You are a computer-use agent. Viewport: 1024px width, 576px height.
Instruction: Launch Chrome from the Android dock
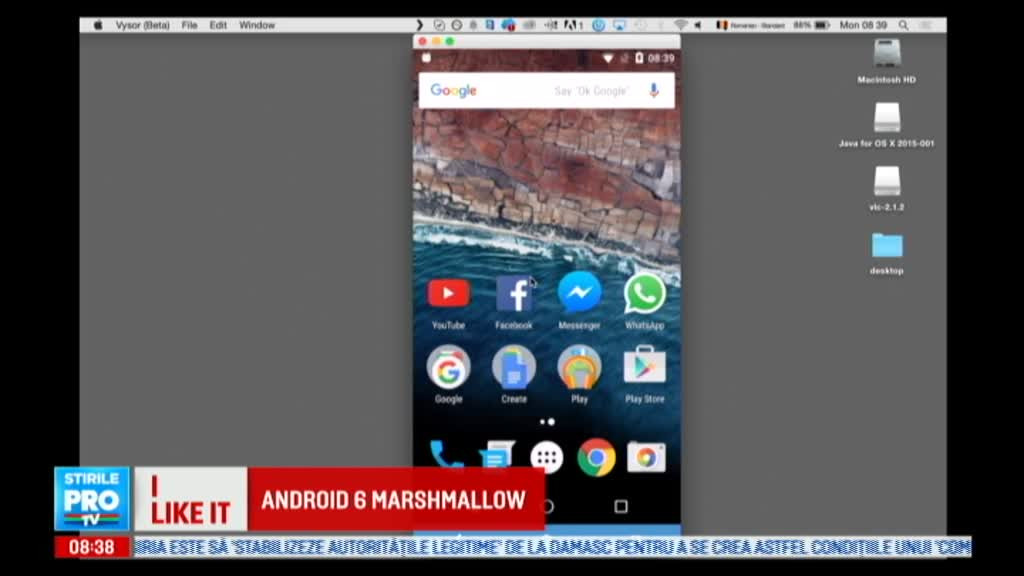pyautogui.click(x=596, y=456)
